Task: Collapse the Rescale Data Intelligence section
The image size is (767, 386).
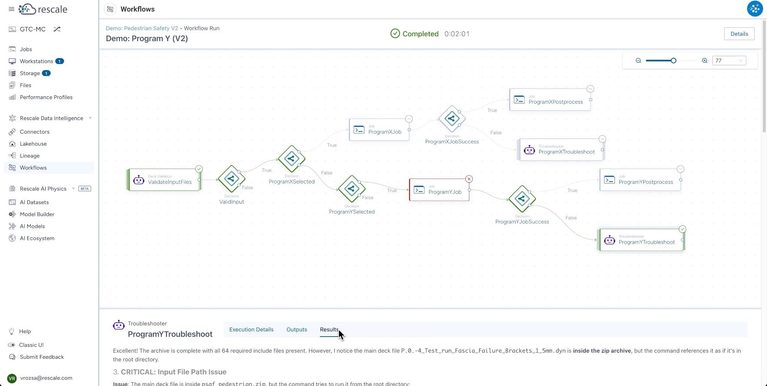Action: (x=90, y=118)
